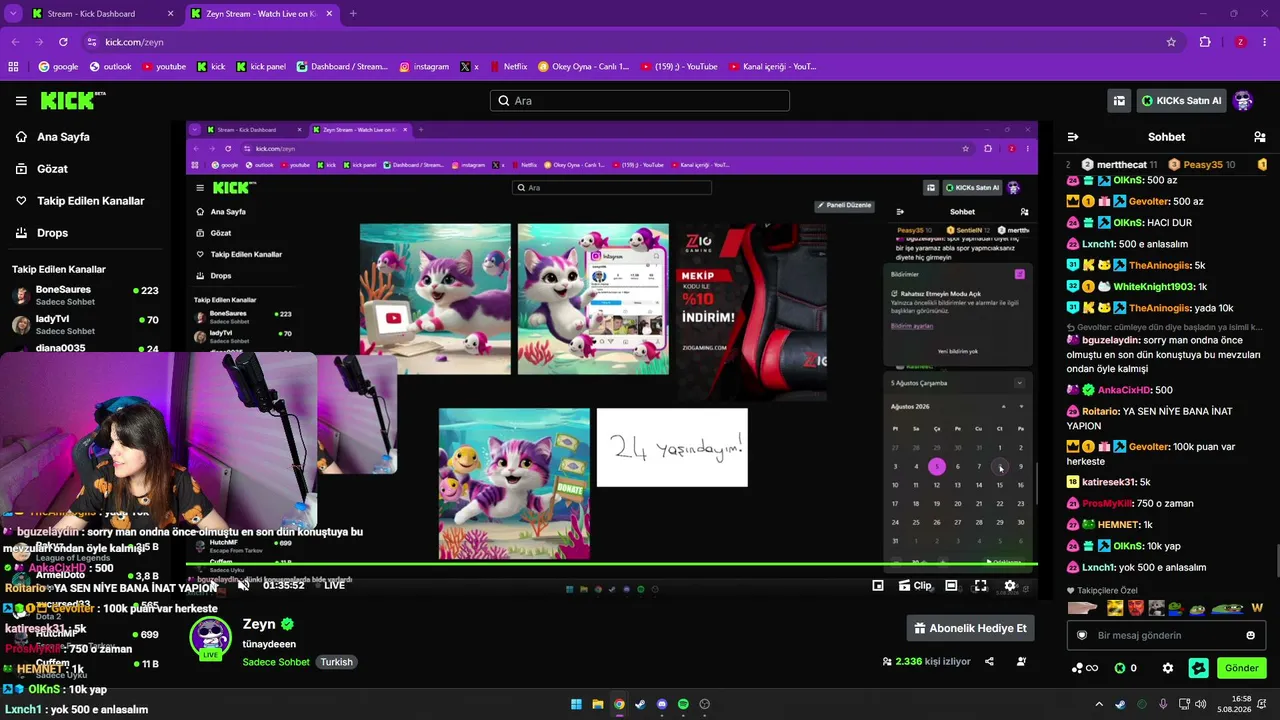The height and width of the screenshot is (720, 1280).
Task: Click the Ara search field
Action: coord(640,101)
